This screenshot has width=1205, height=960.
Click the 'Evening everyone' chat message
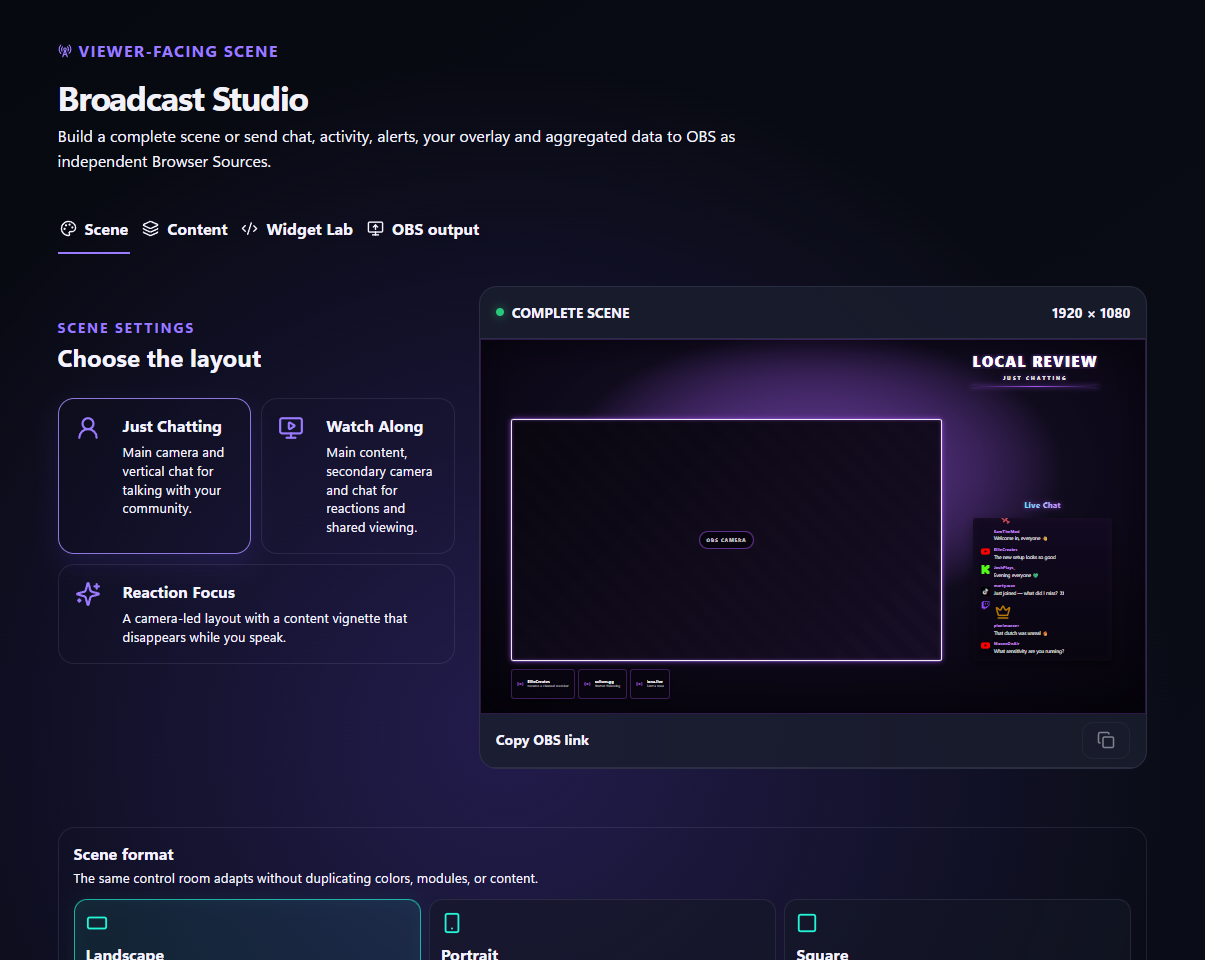click(1016, 575)
